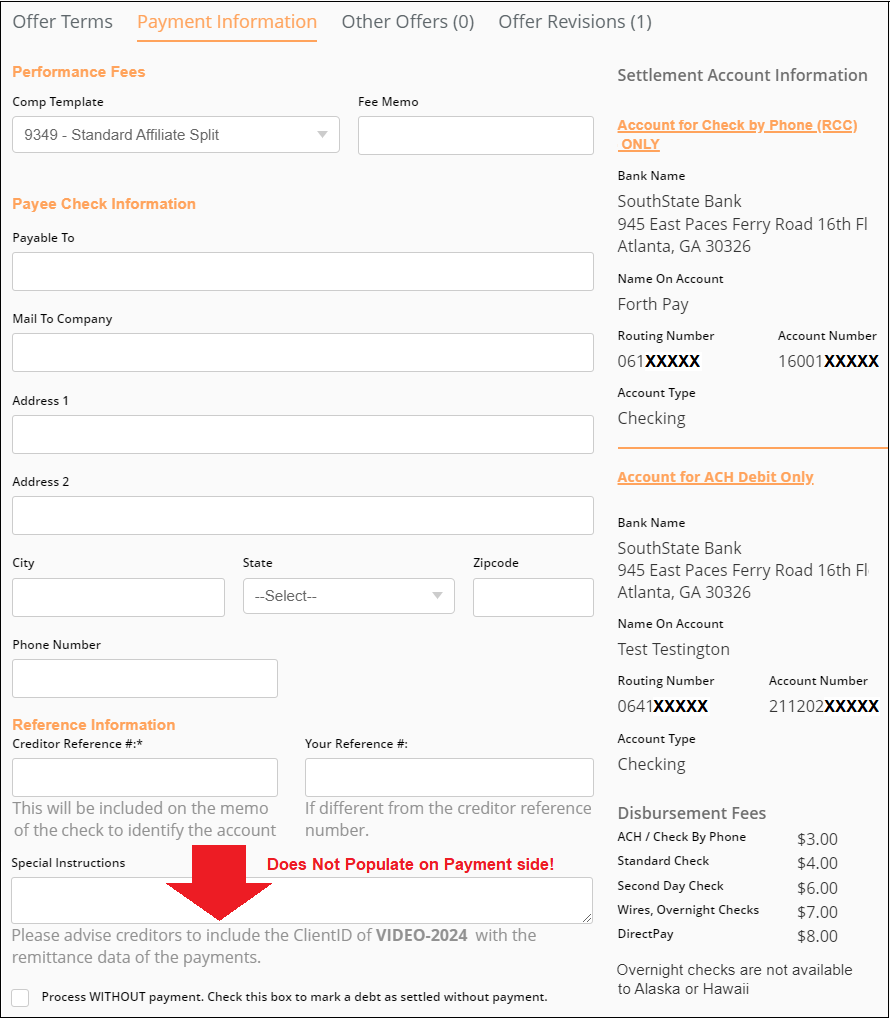Click the Settlement Account Information heading
Viewport: 890px width, 1018px height.
click(742, 75)
